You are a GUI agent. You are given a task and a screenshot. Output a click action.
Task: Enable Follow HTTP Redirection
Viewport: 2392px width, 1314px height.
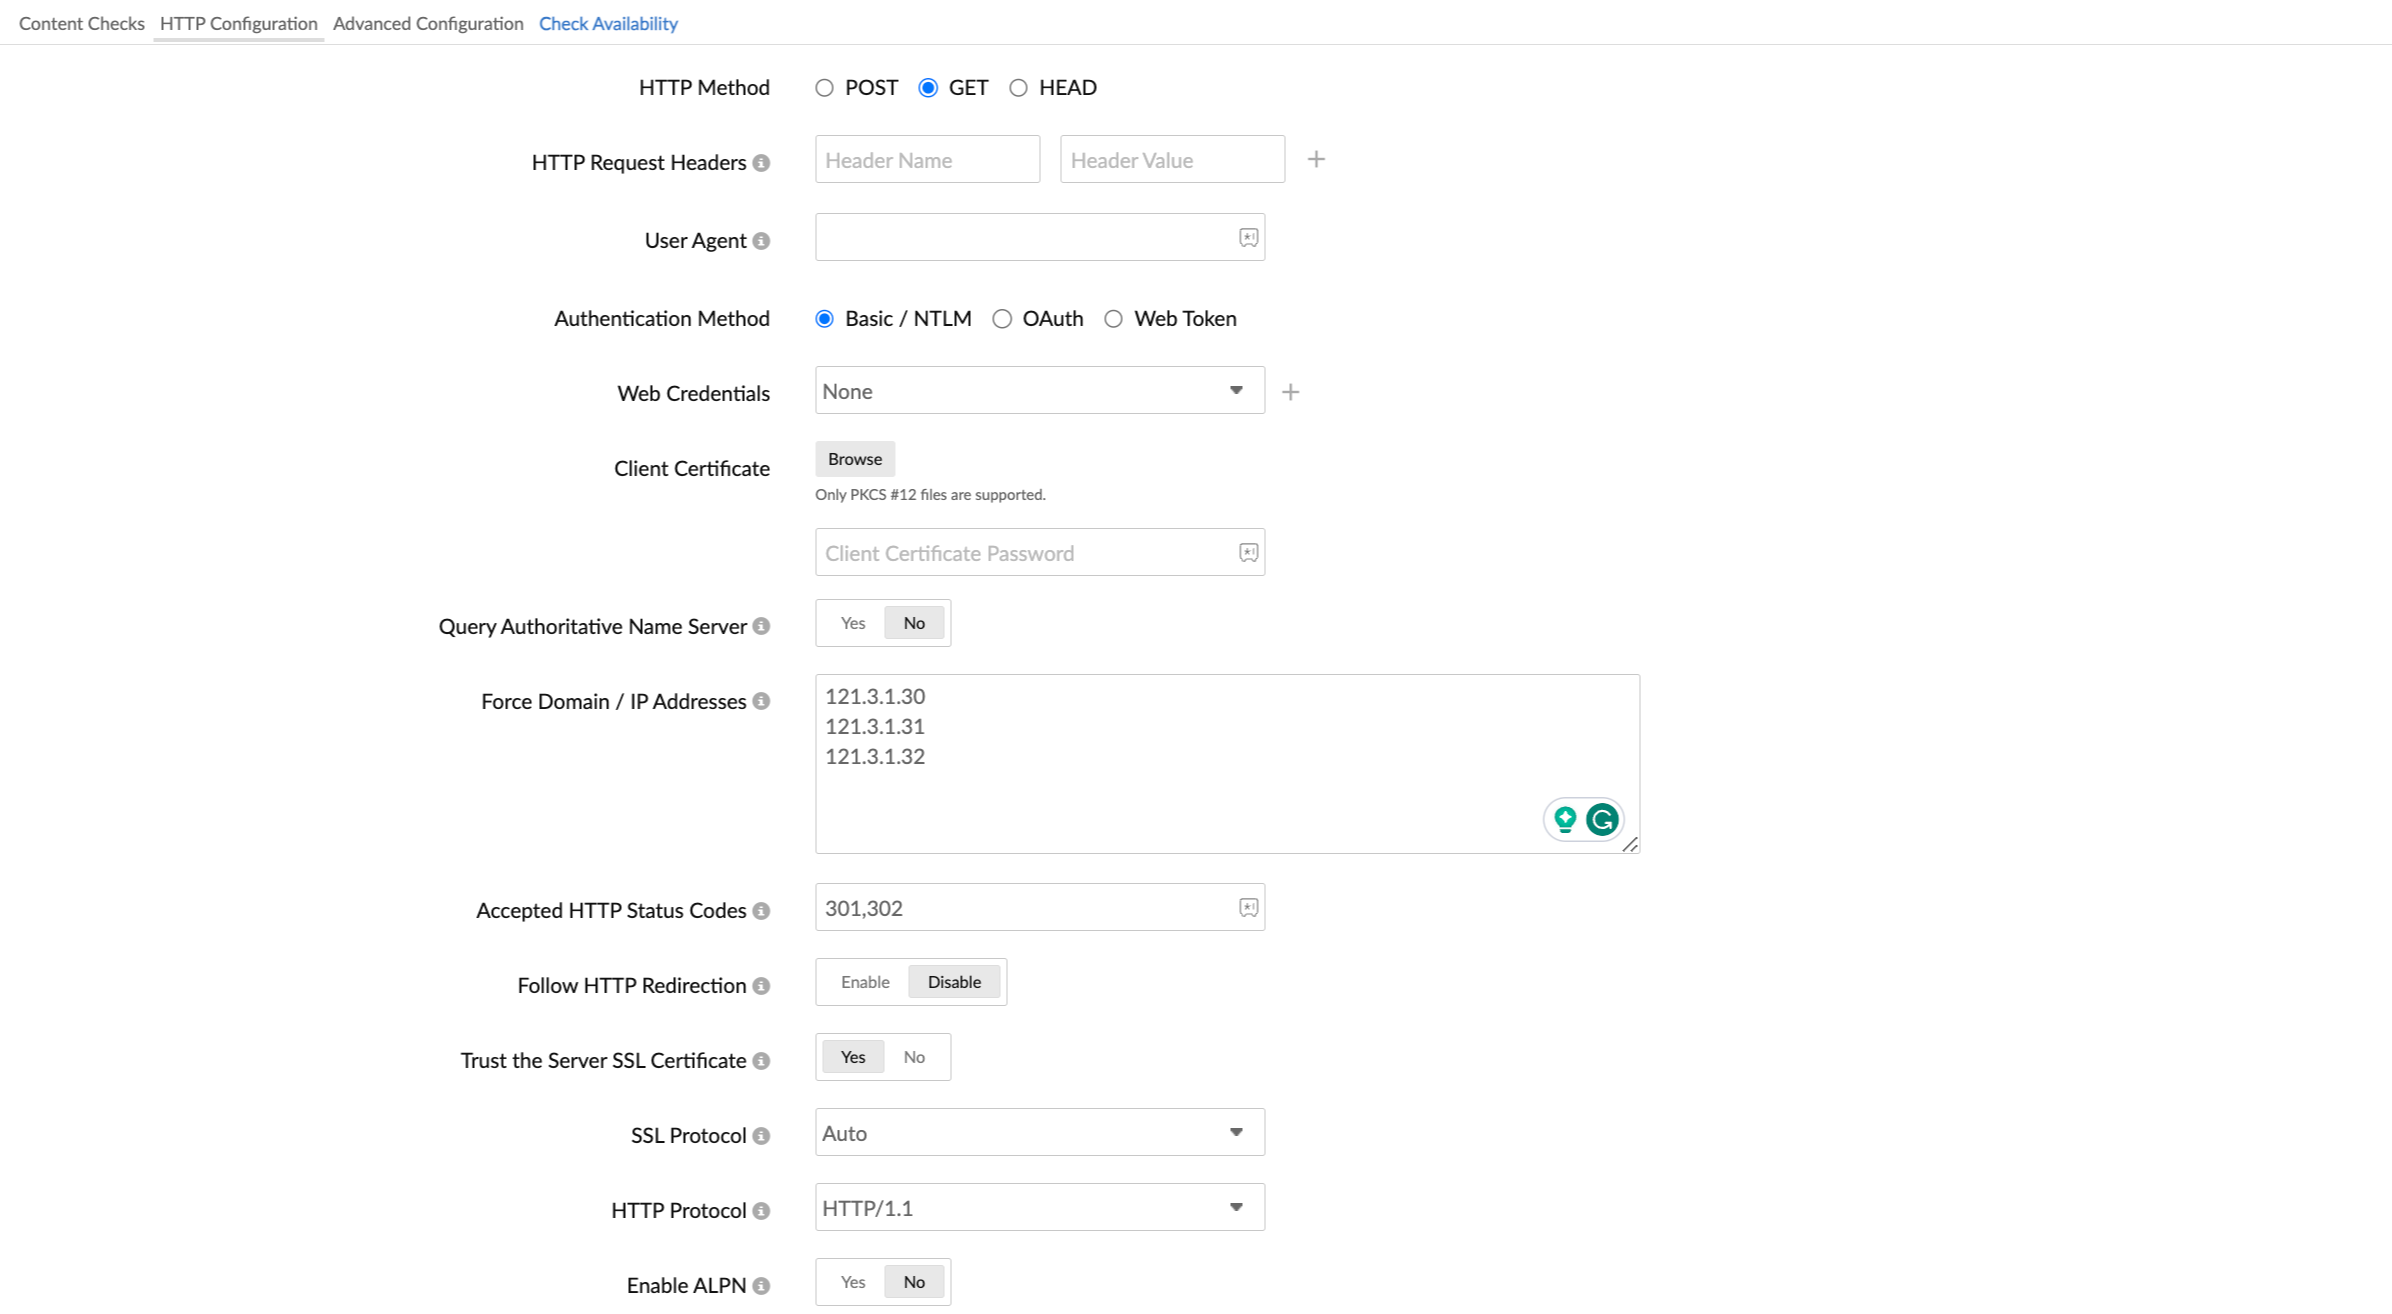tap(864, 981)
